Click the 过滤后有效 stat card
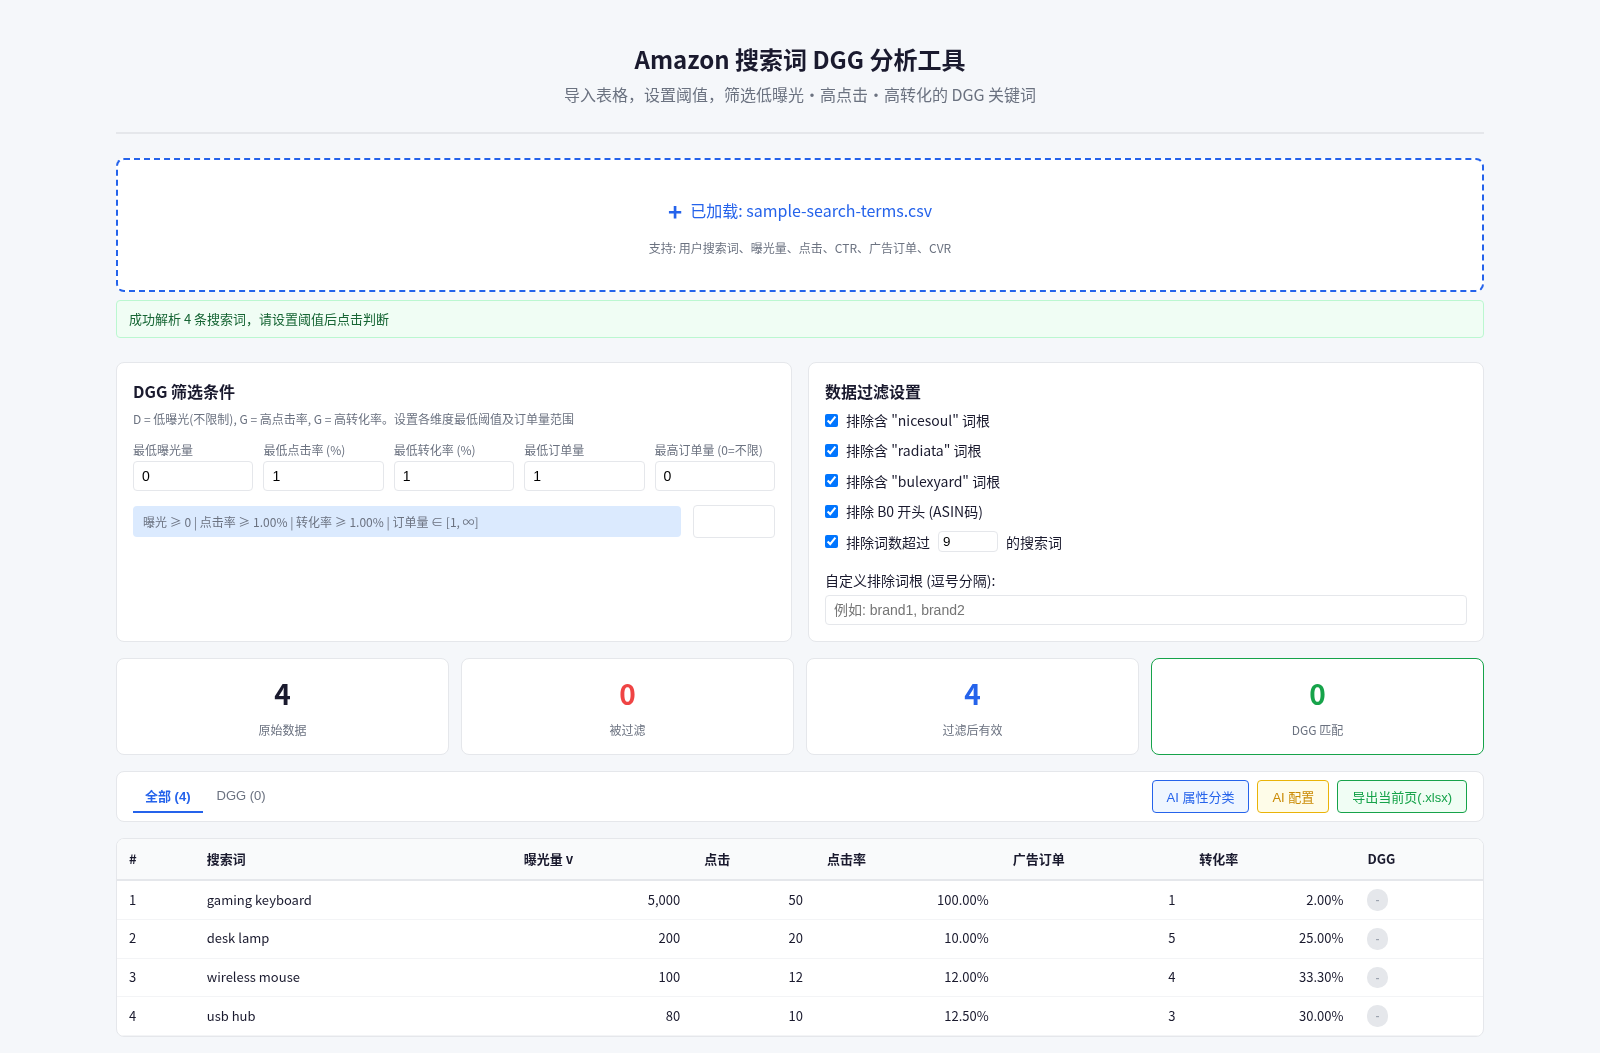Image resolution: width=1600 pixels, height=1053 pixels. coord(972,706)
